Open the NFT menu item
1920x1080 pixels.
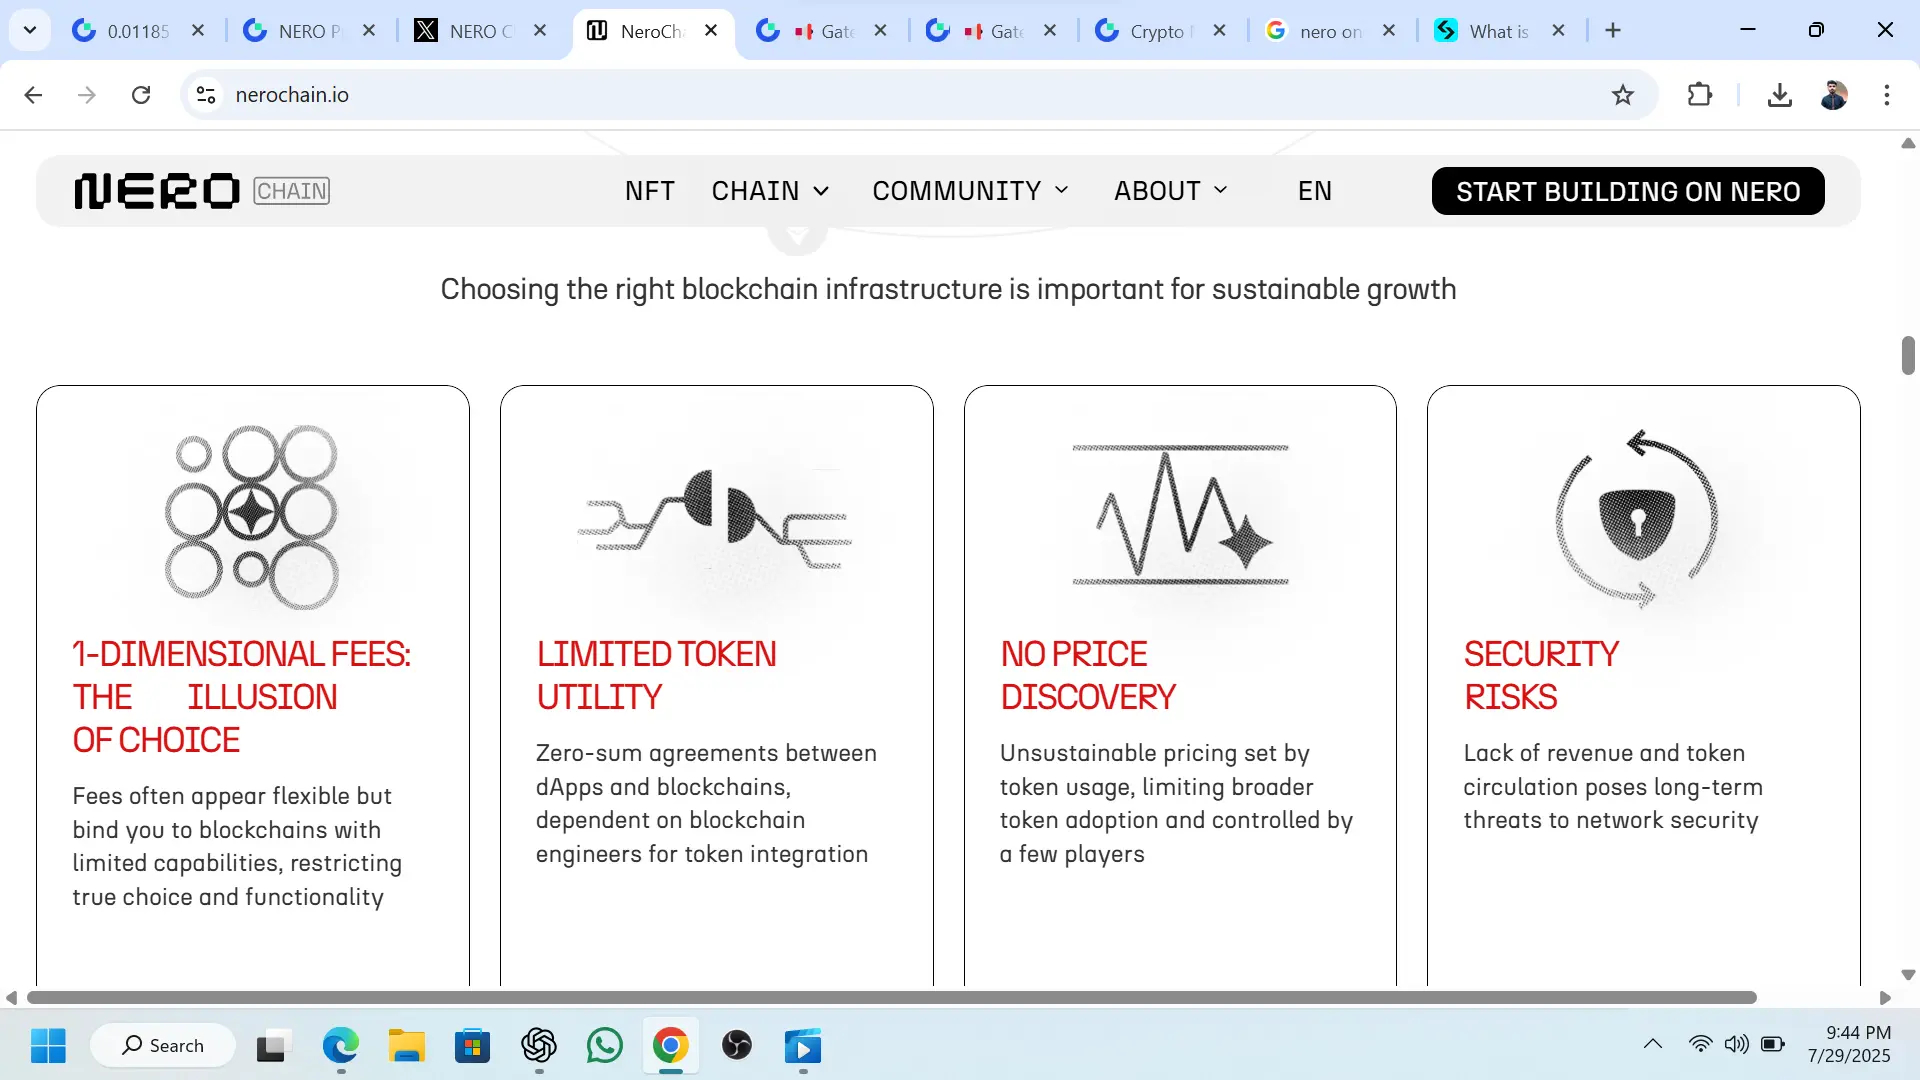(650, 191)
